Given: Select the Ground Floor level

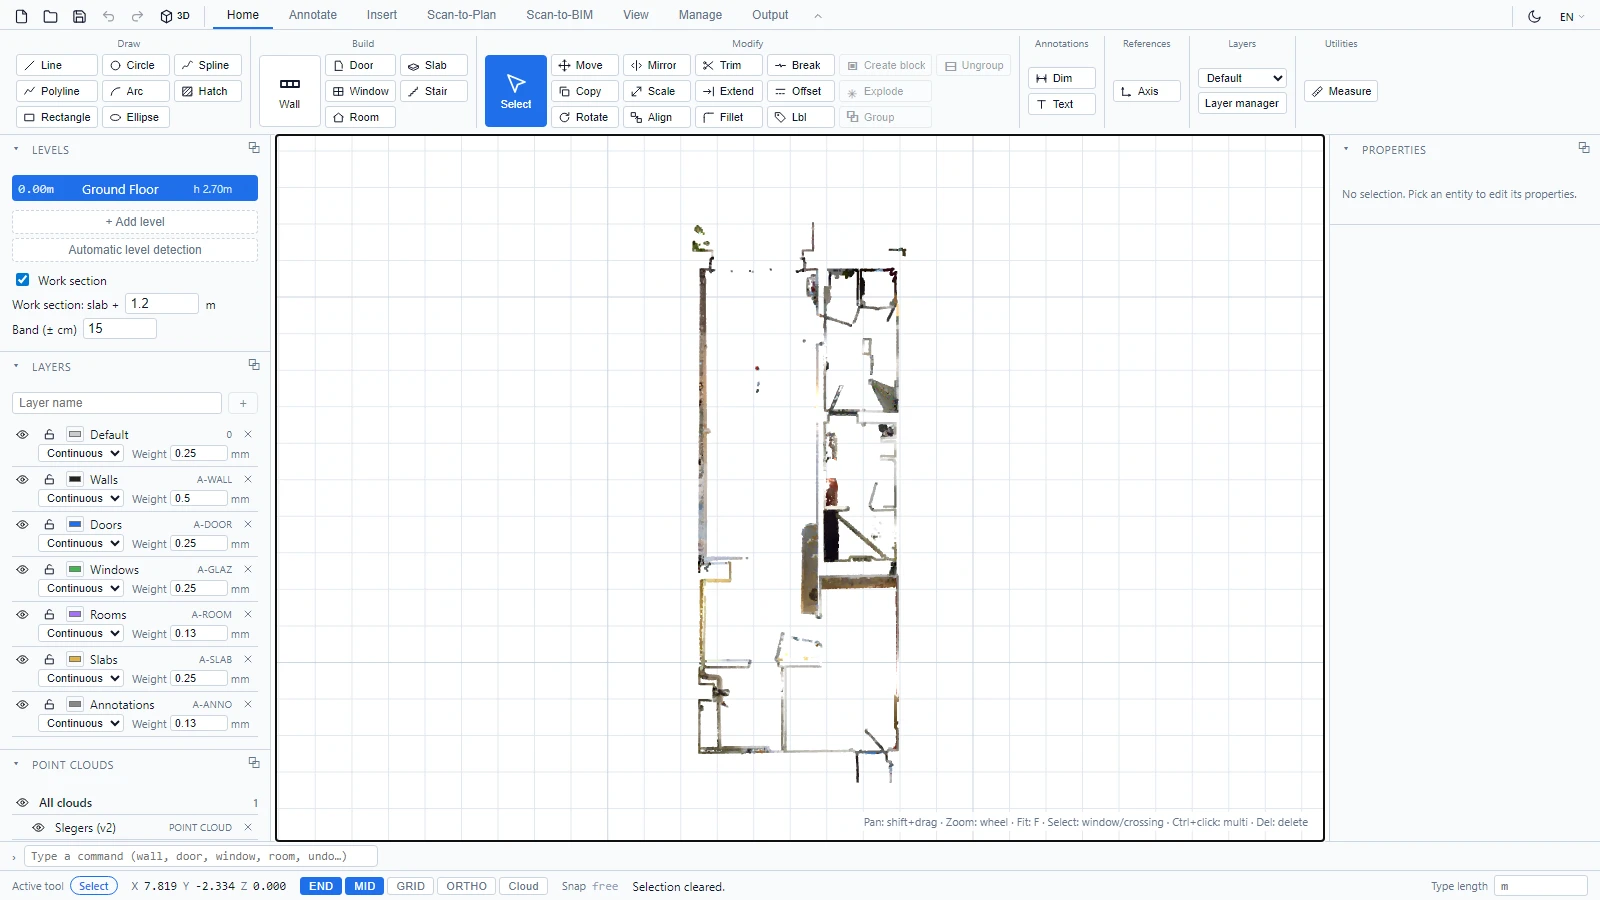Looking at the screenshot, I should [x=135, y=189].
